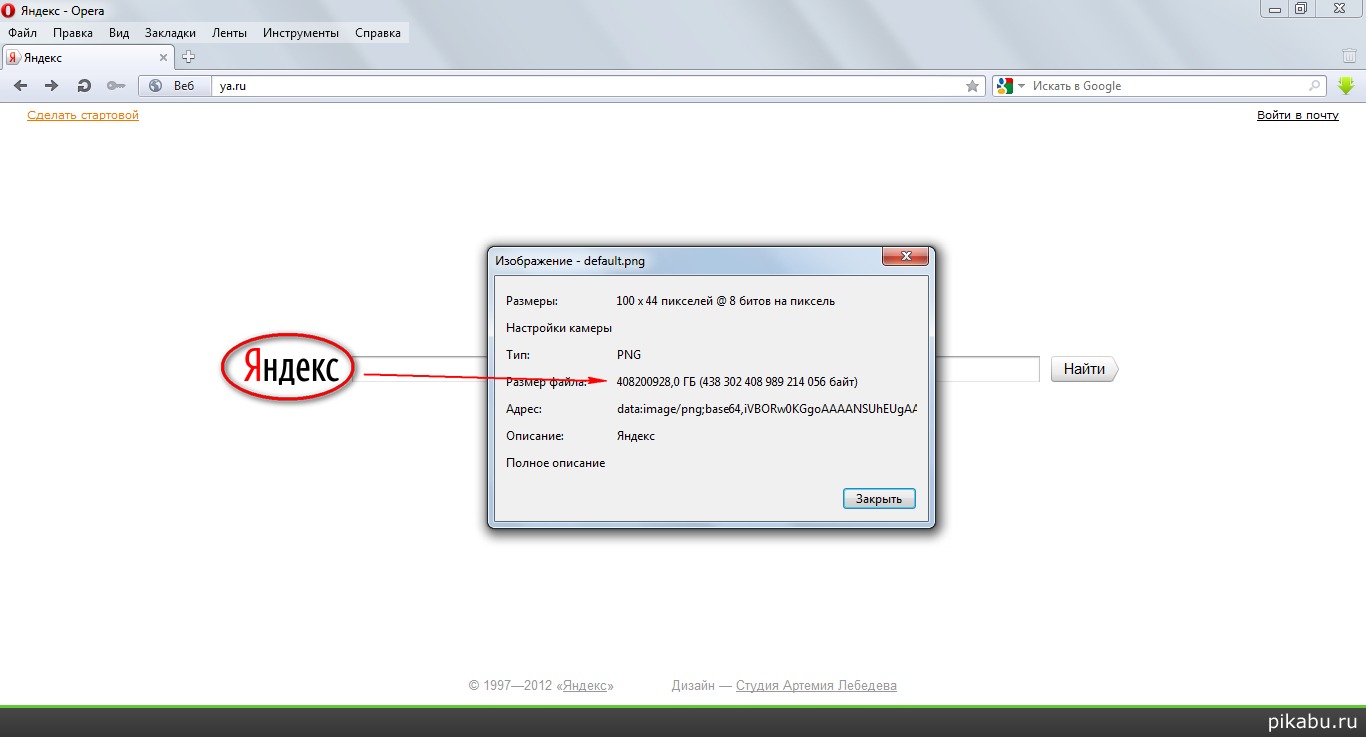This screenshot has height=737, width=1366.
Task: Open the Правка menu
Action: tap(73, 33)
